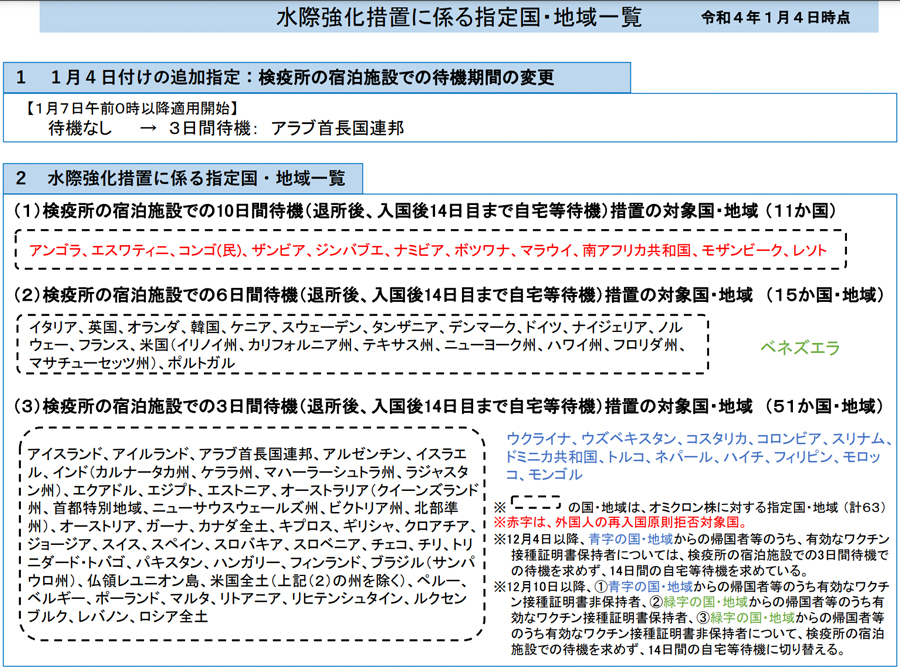Click the red country list starting with アンゴラ

coord(428,250)
